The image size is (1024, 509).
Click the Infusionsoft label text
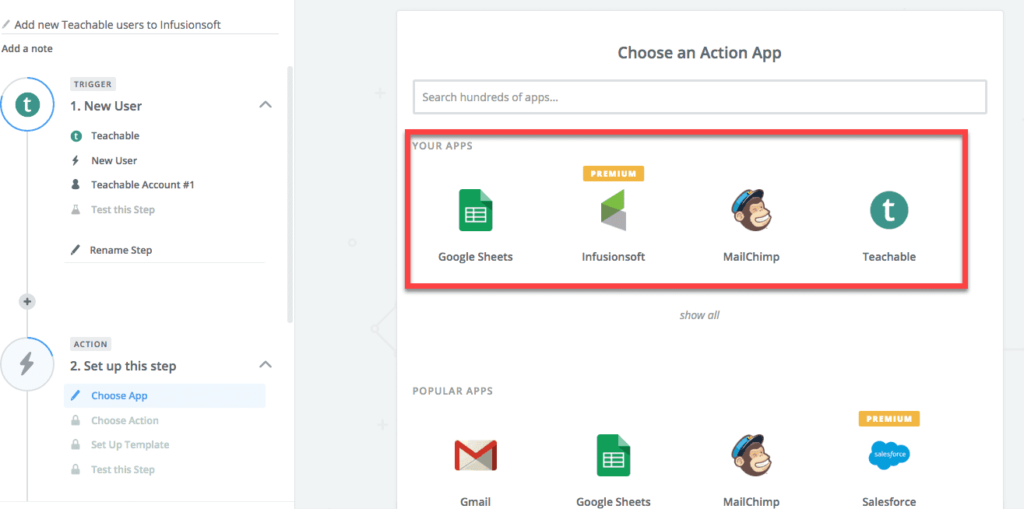(x=613, y=257)
